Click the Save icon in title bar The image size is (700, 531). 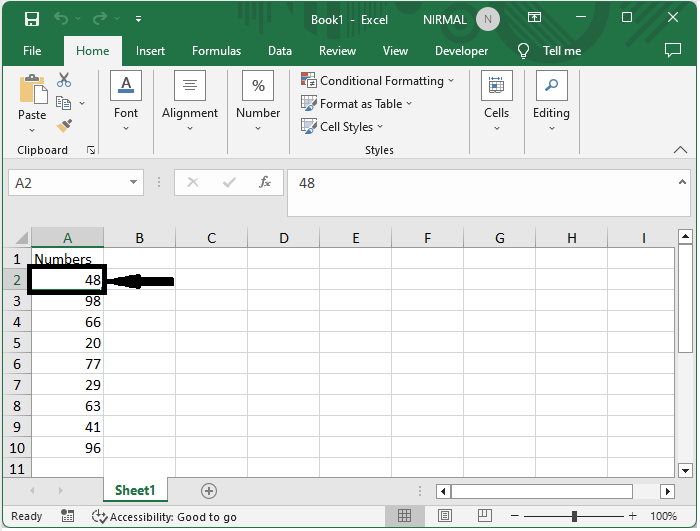coord(32,19)
